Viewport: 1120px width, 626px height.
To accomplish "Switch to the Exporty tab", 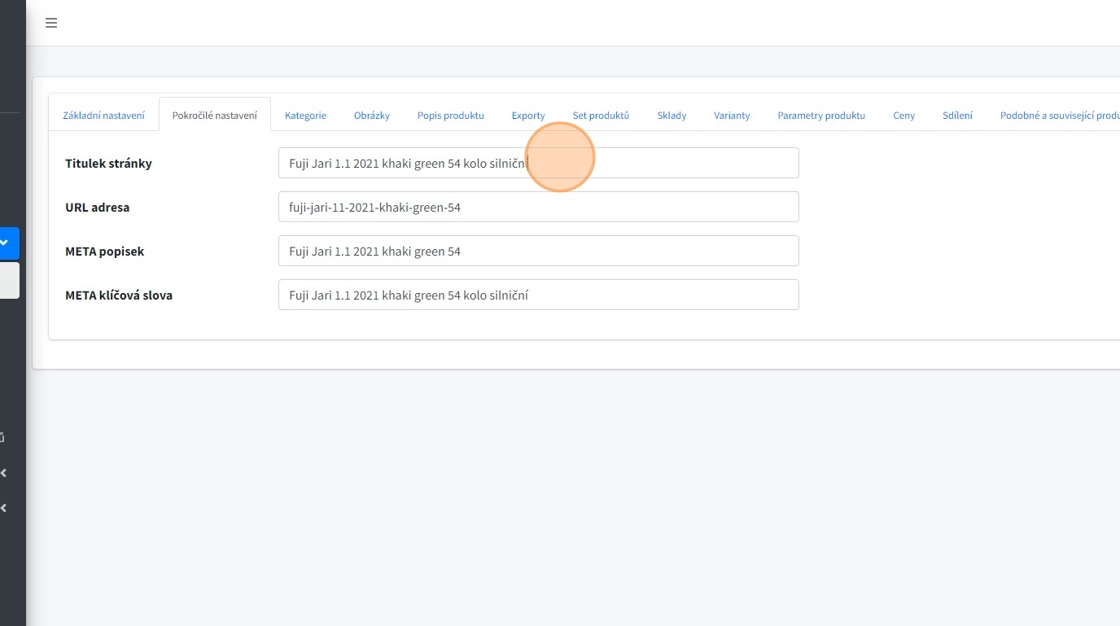I will coord(528,115).
